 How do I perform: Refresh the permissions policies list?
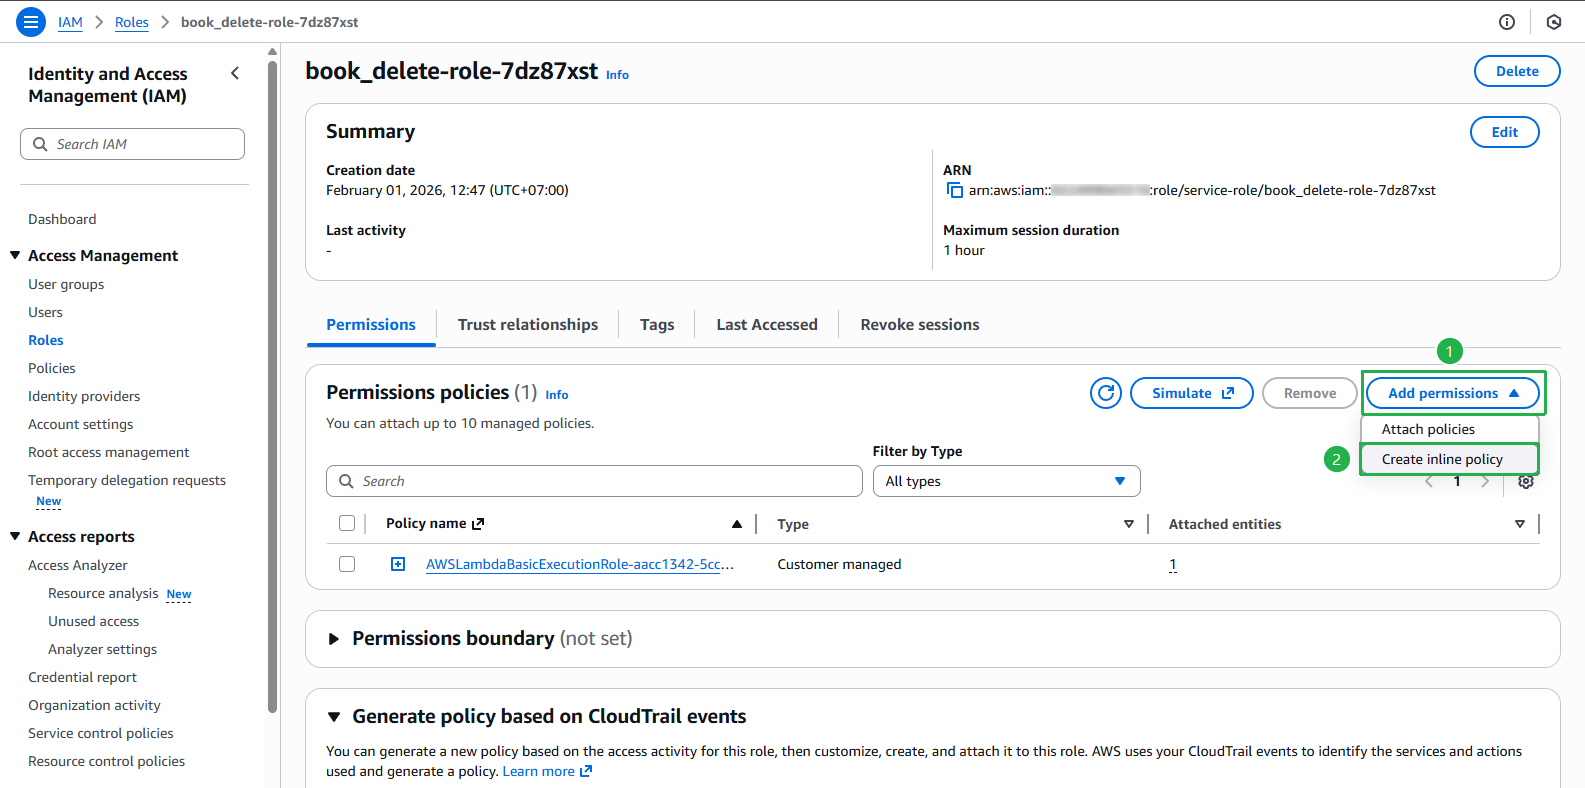pos(1106,393)
